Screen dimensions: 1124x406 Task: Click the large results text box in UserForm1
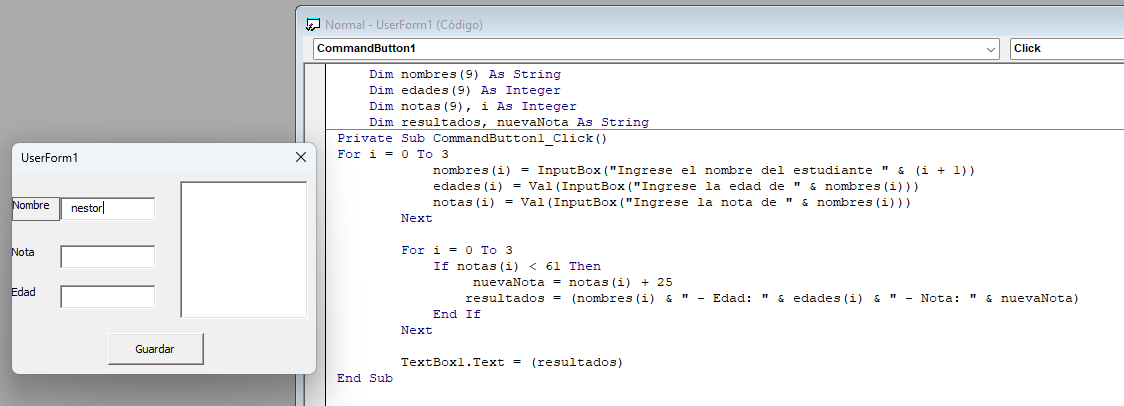coord(244,250)
